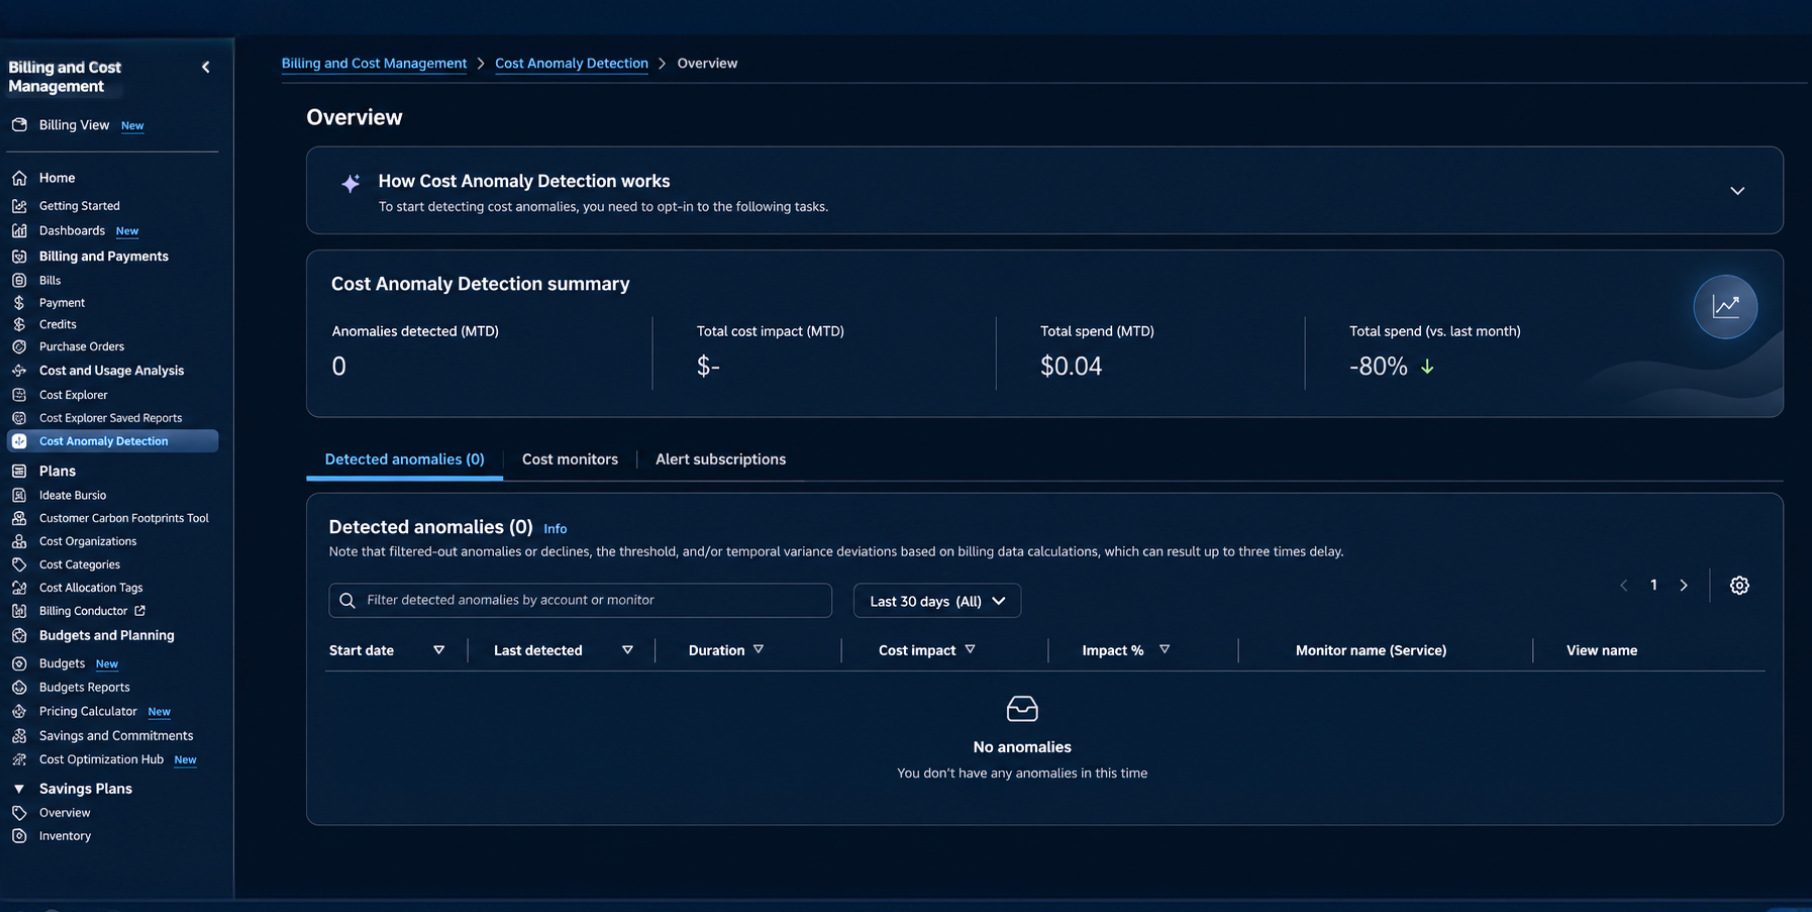Click the Cost Explorer icon

point(19,395)
